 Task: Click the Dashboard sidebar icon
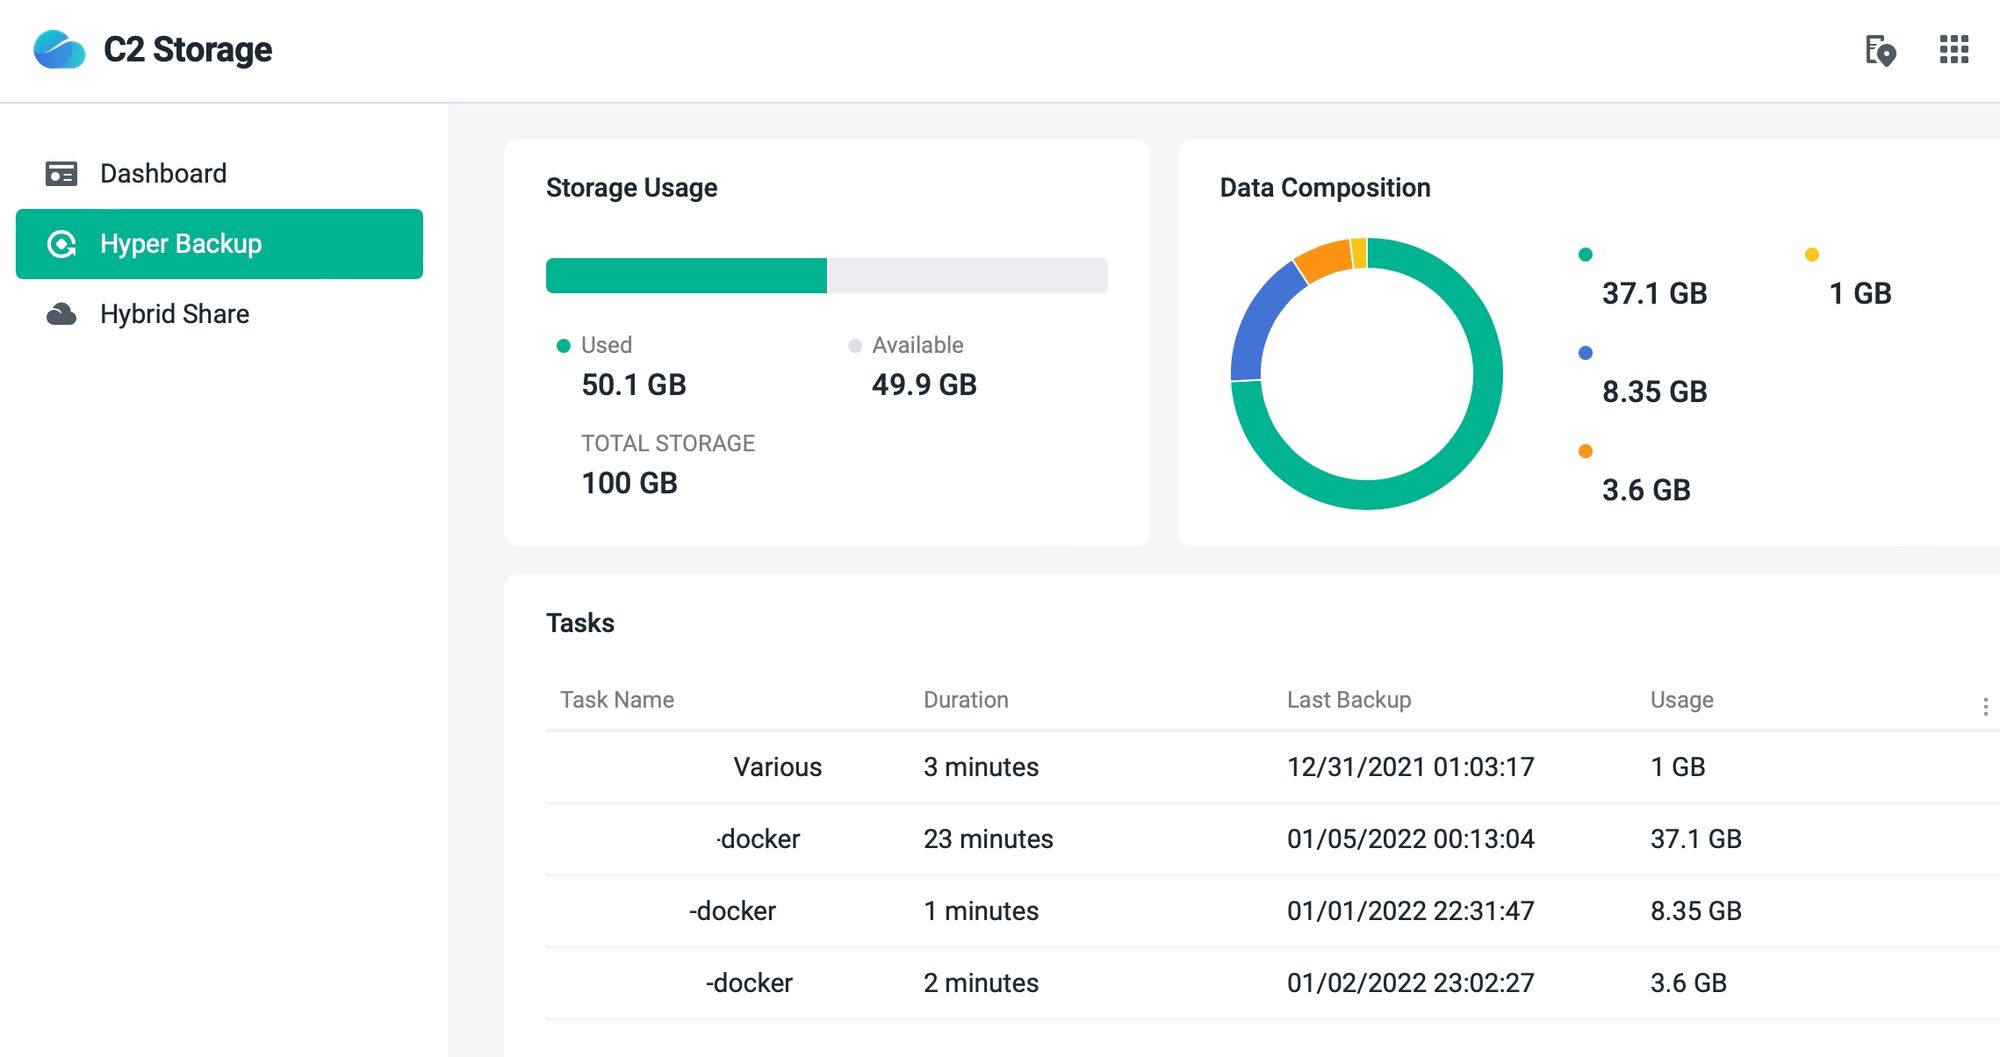tap(61, 174)
